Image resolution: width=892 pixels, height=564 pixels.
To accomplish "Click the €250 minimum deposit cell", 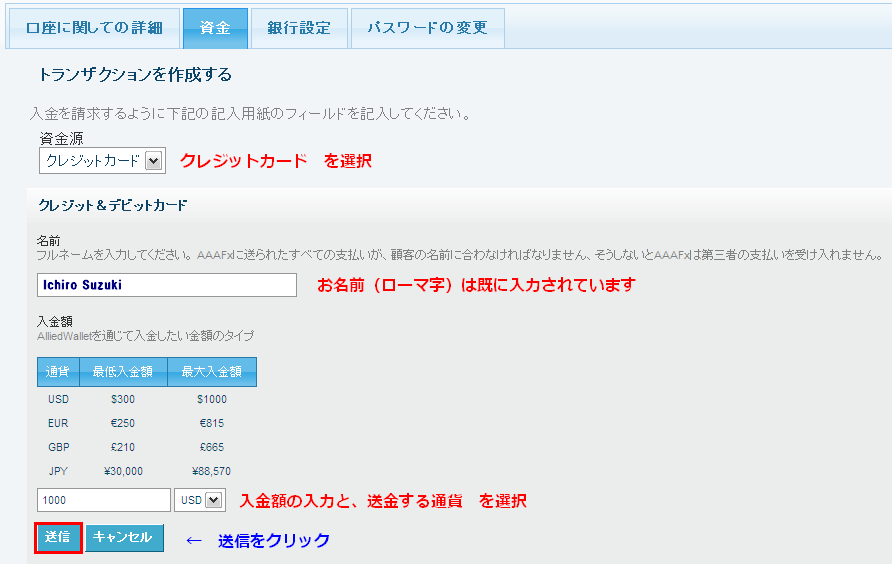I will [123, 423].
